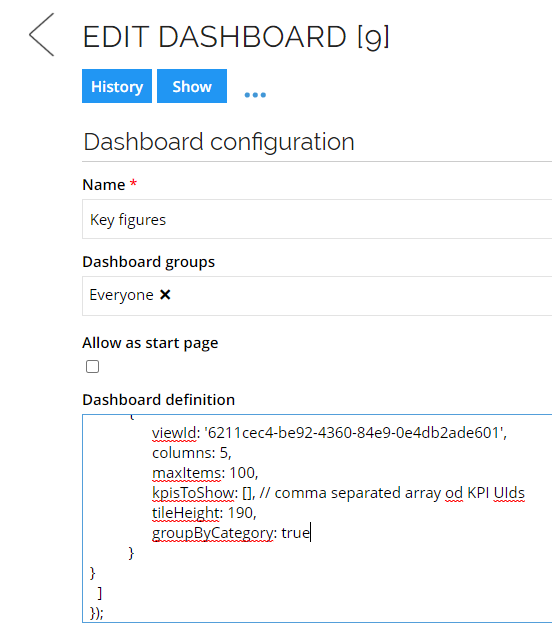Open the three-dots more actions menu
Image resolution: width=552 pixels, height=625 pixels.
tap(255, 95)
